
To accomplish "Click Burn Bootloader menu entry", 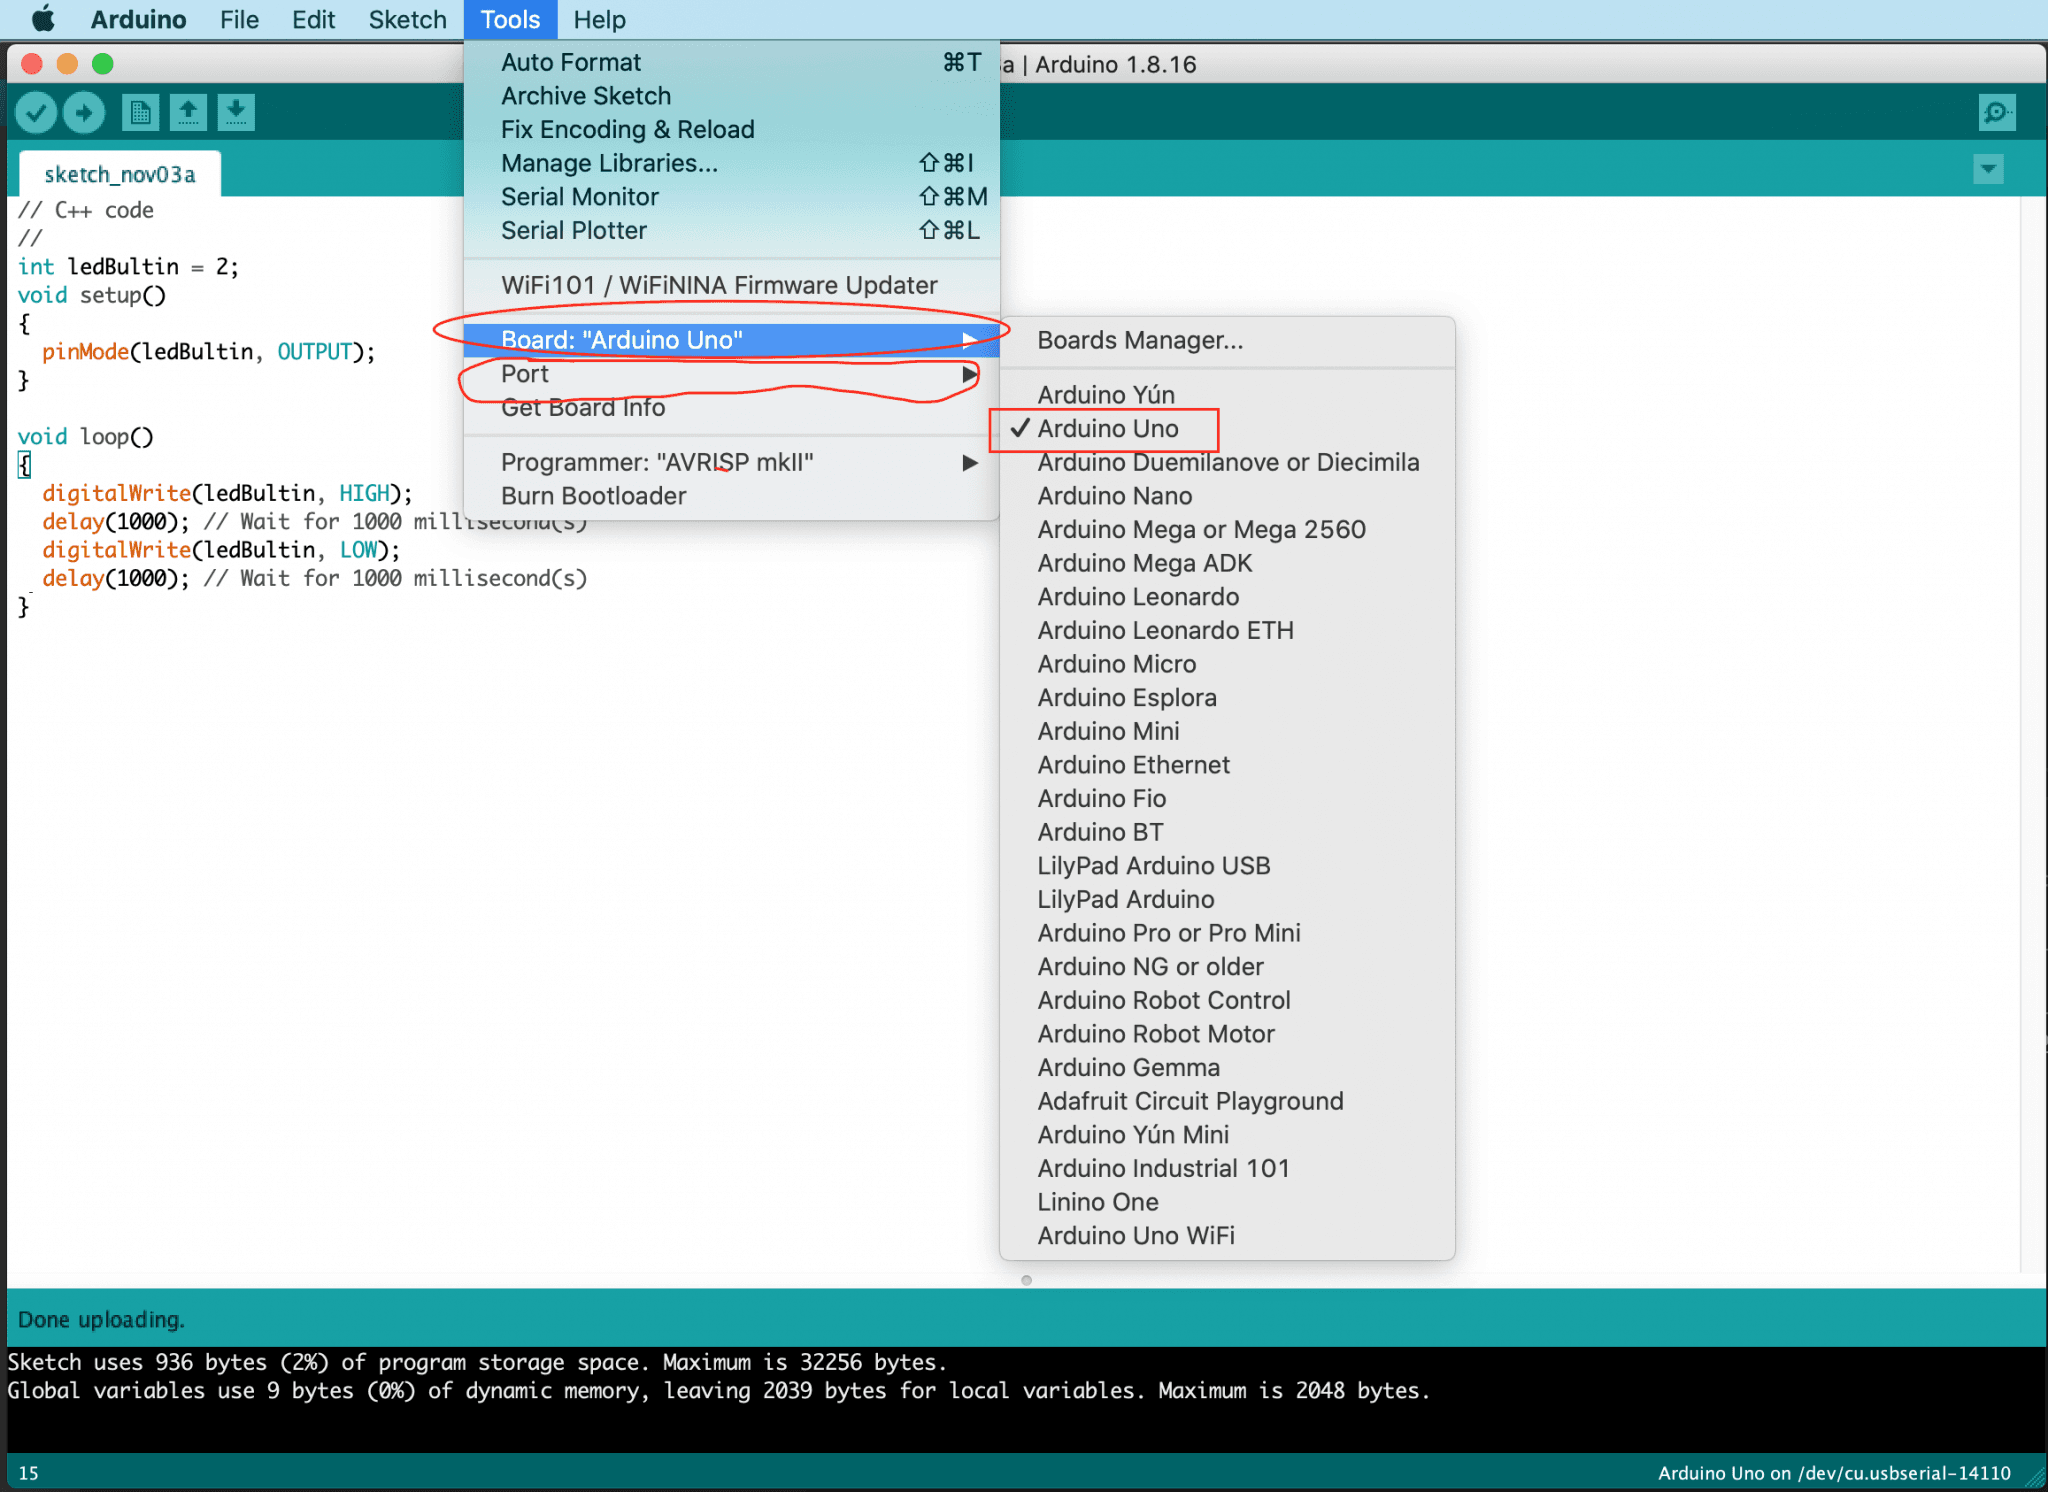I will pos(732,497).
